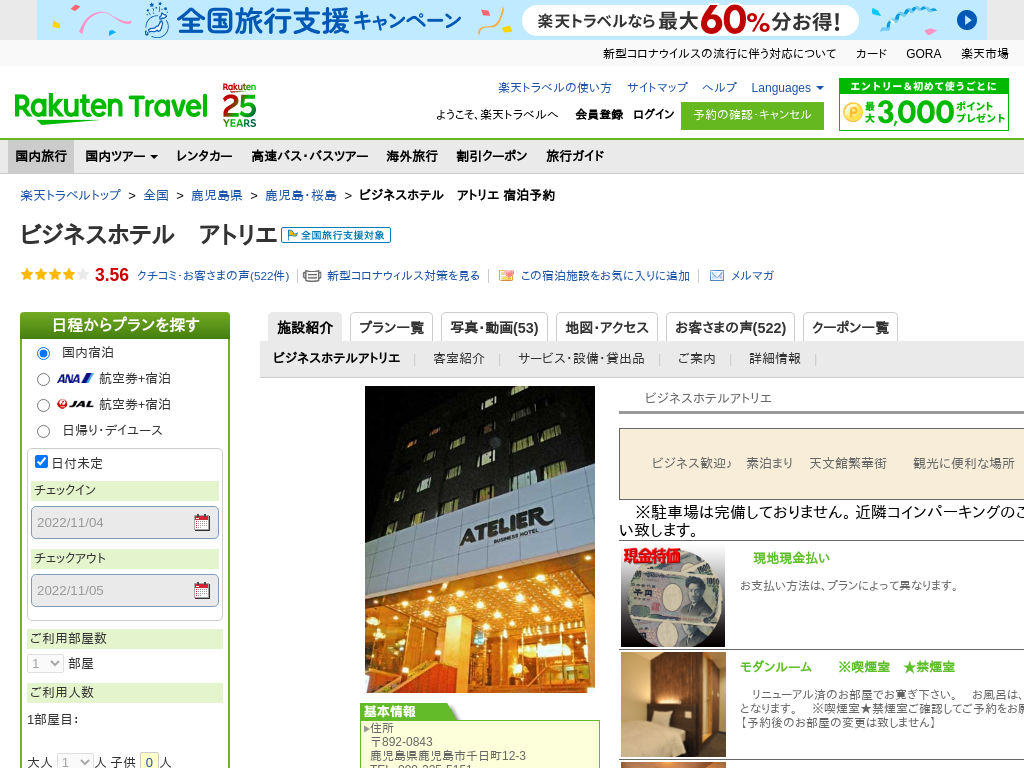Open the adults count dropdown
Viewport: 1024px width, 768px height.
pyautogui.click(x=75, y=762)
